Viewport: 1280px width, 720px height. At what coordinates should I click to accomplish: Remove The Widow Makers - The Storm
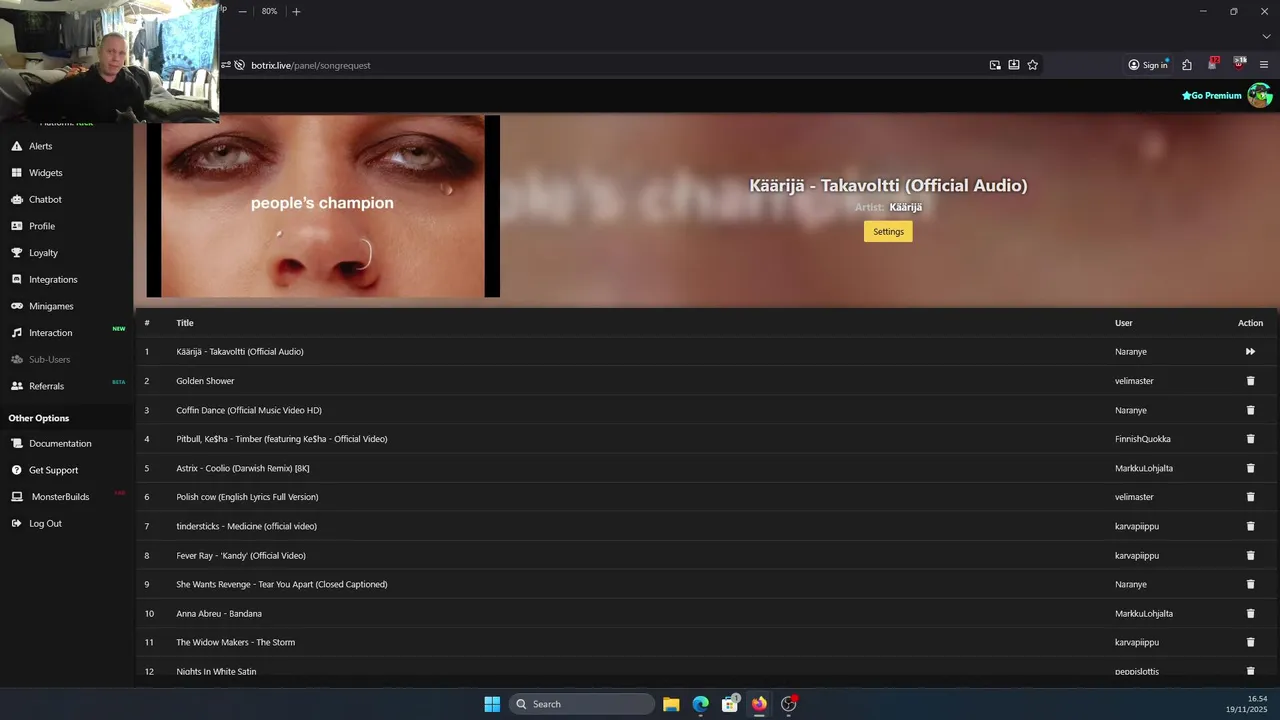pos(1250,642)
